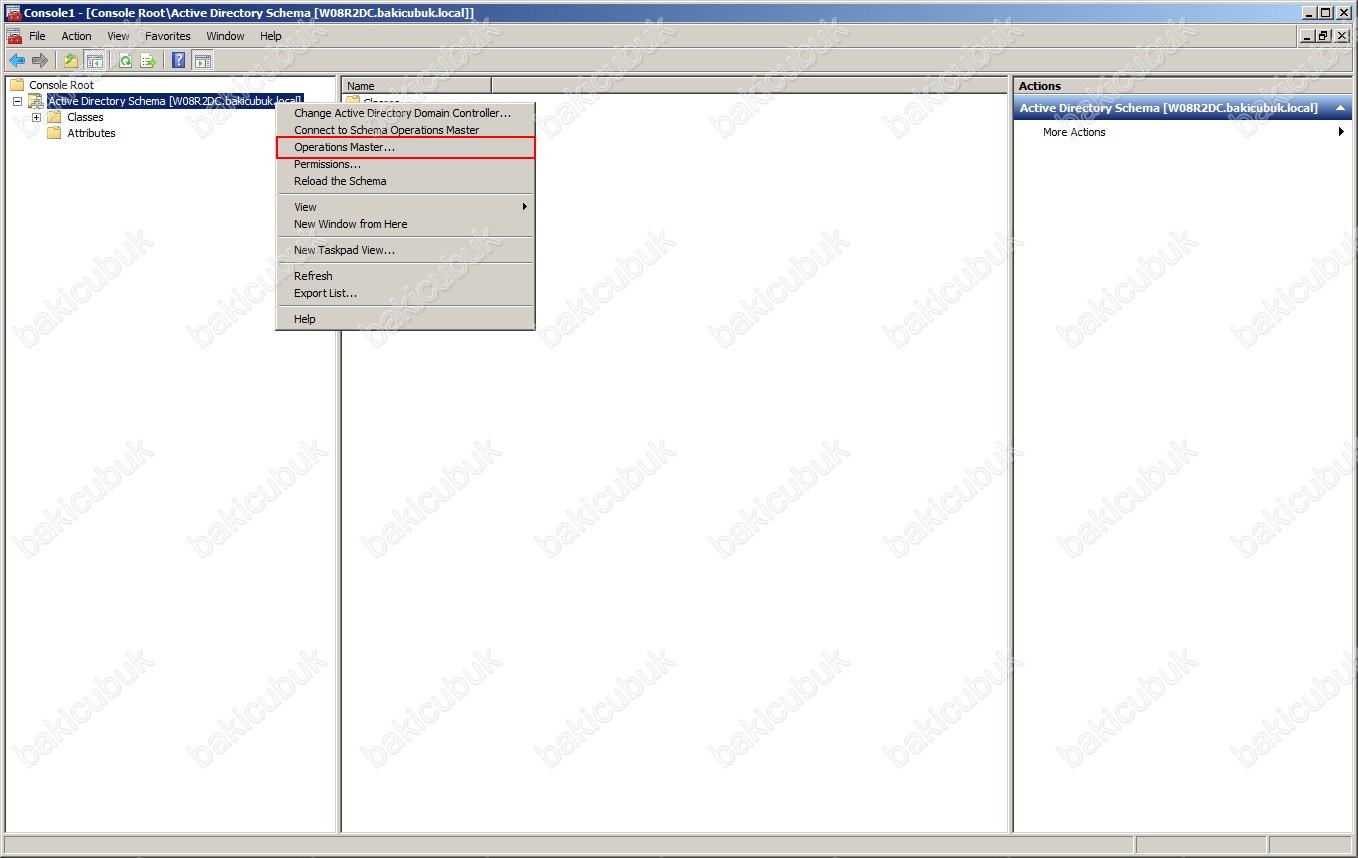Click the Back arrow toolbar icon

point(17,60)
